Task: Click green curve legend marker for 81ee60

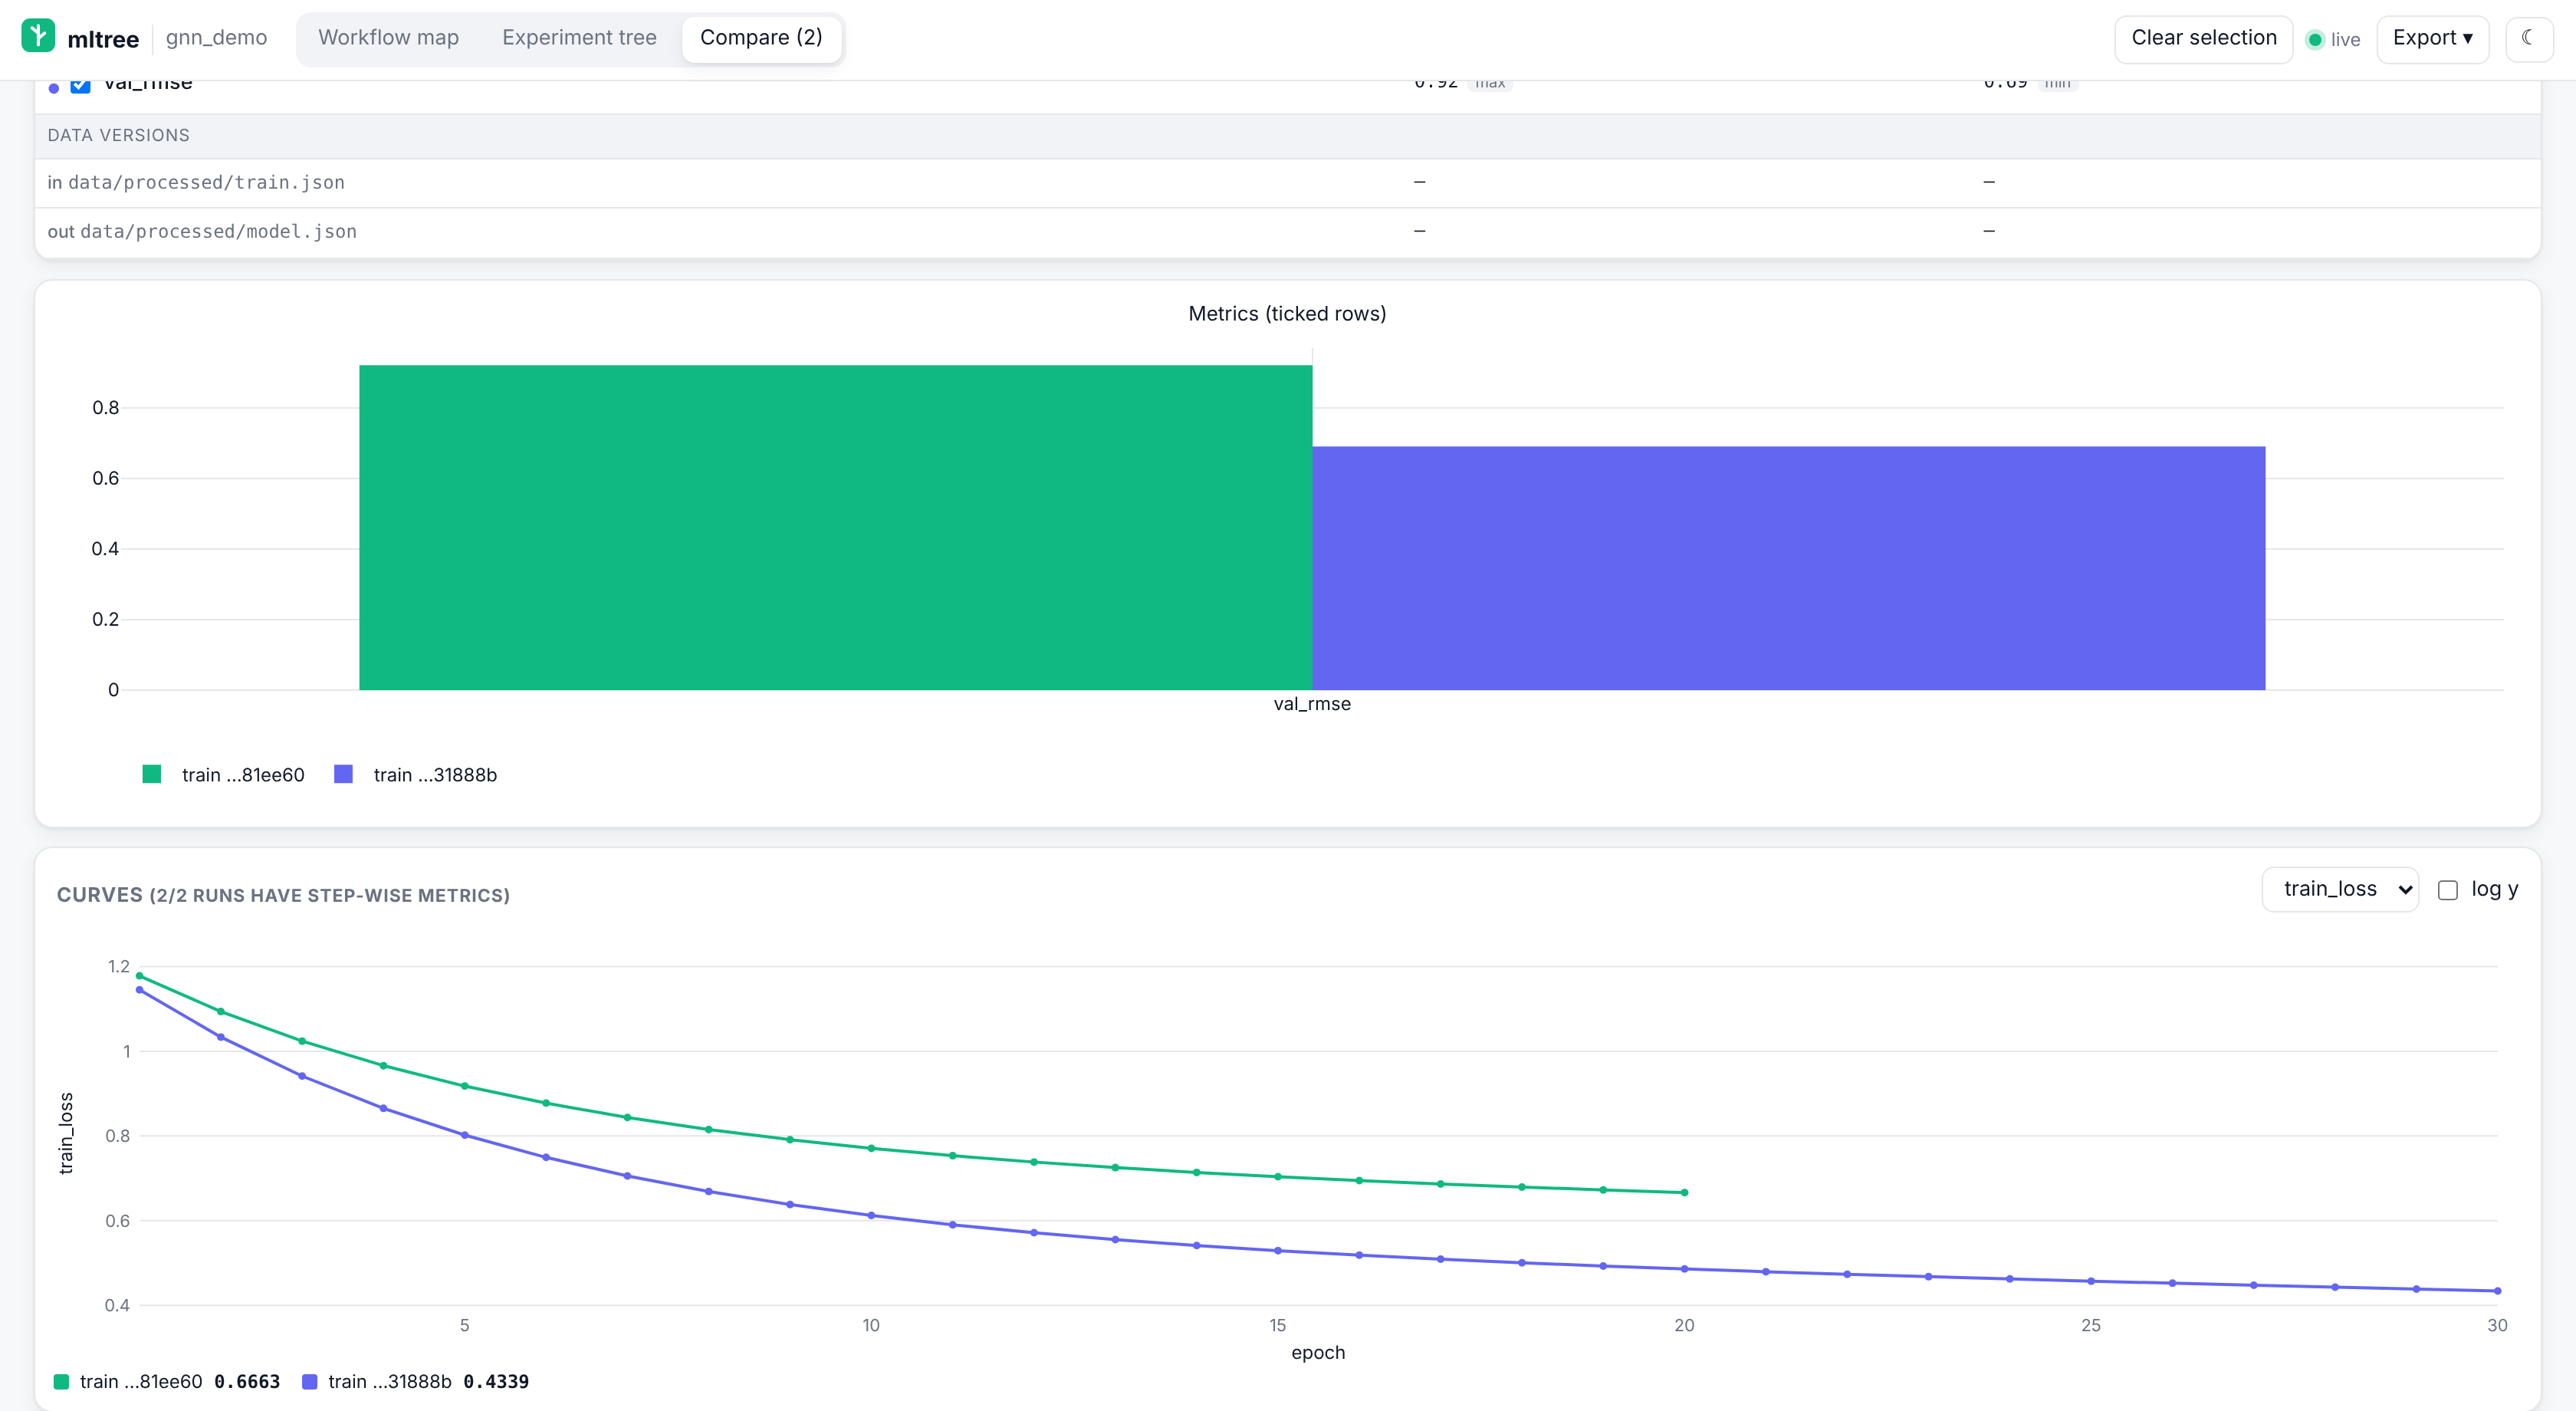Action: click(61, 1381)
